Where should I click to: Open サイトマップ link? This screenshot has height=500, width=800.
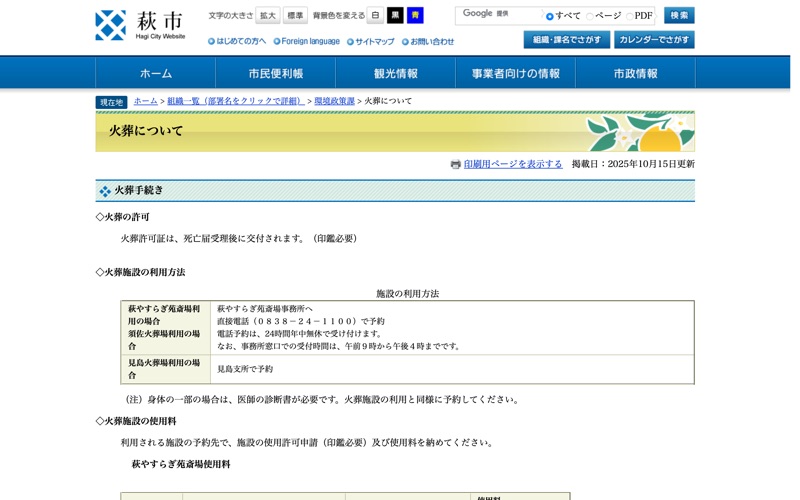pyautogui.click(x=371, y=41)
